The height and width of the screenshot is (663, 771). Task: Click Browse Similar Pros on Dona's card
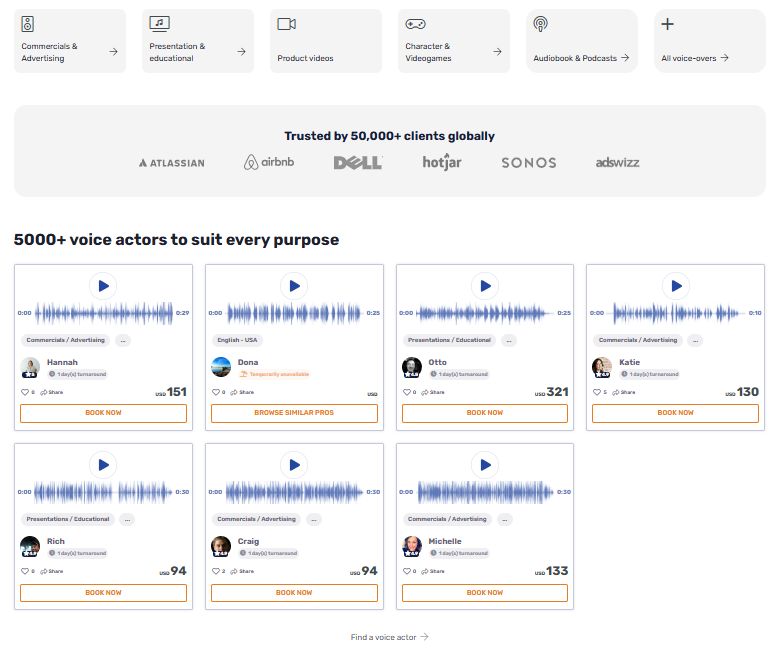point(294,413)
